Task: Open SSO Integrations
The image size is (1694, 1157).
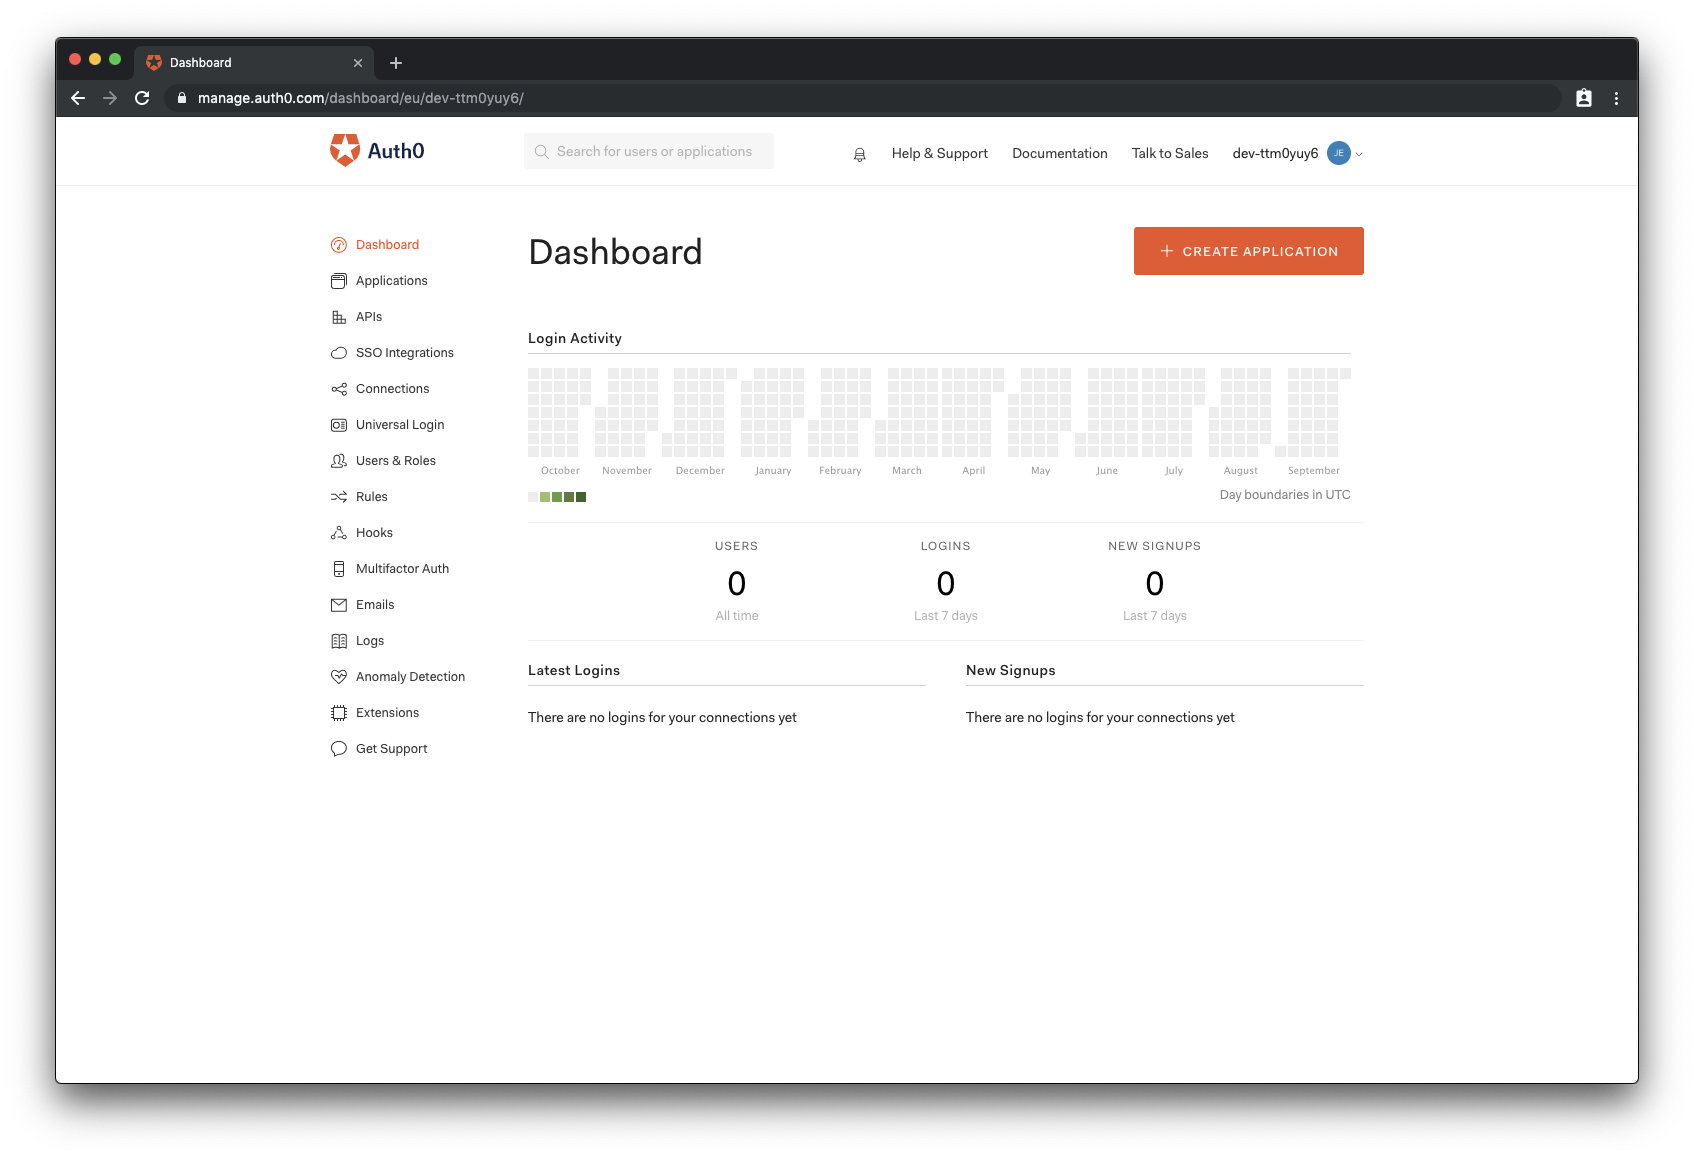Action: click(404, 352)
